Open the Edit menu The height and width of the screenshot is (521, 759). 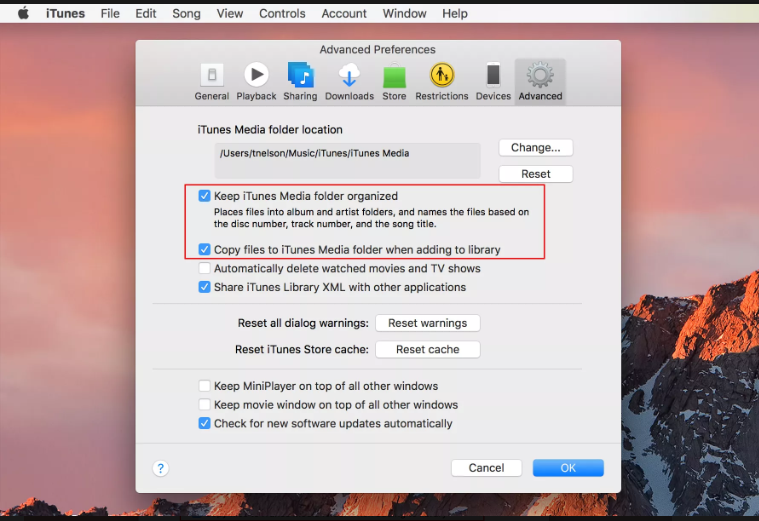click(146, 14)
